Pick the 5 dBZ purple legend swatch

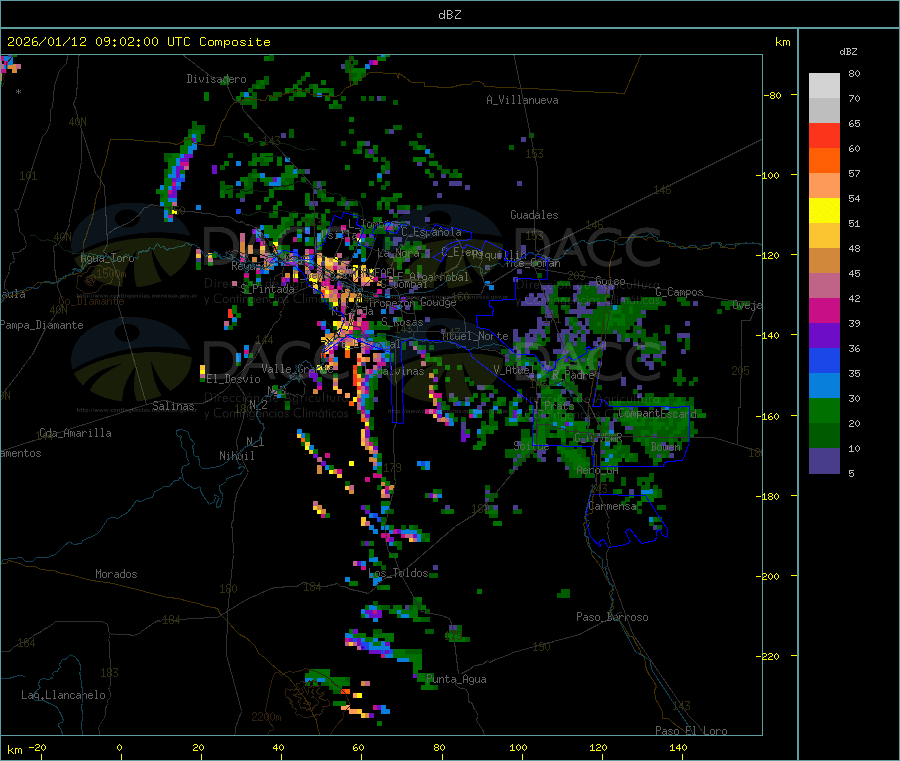[824, 460]
